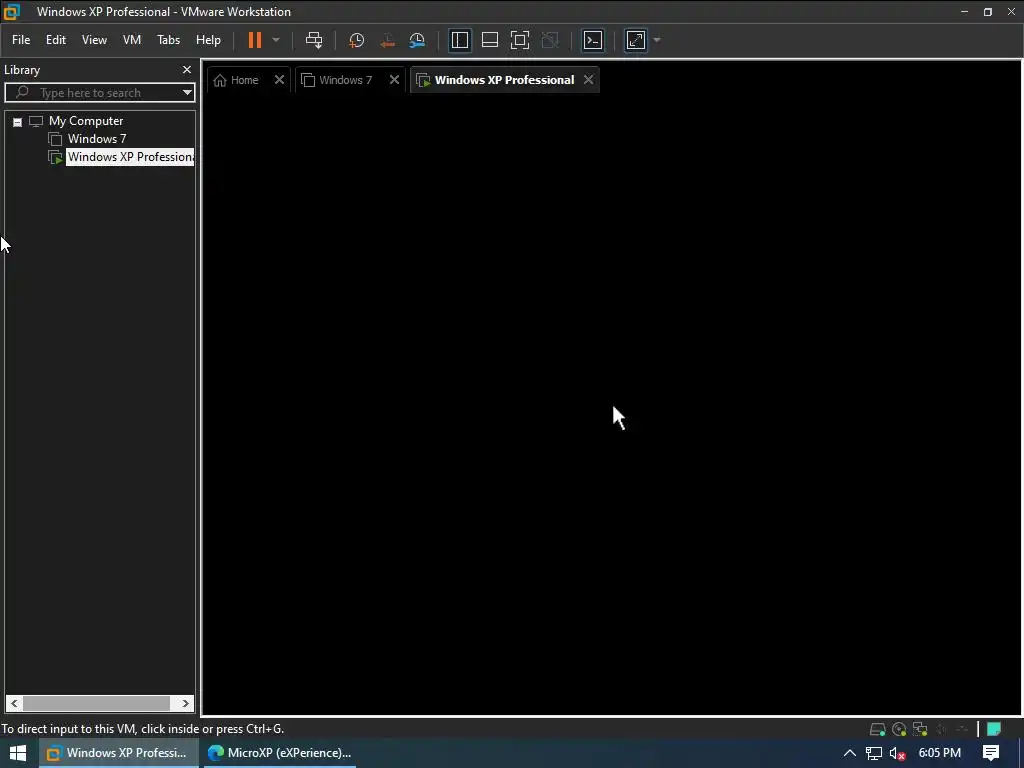1024x768 pixels.
Task: Open the snapshot manager
Action: pyautogui.click(x=417, y=40)
